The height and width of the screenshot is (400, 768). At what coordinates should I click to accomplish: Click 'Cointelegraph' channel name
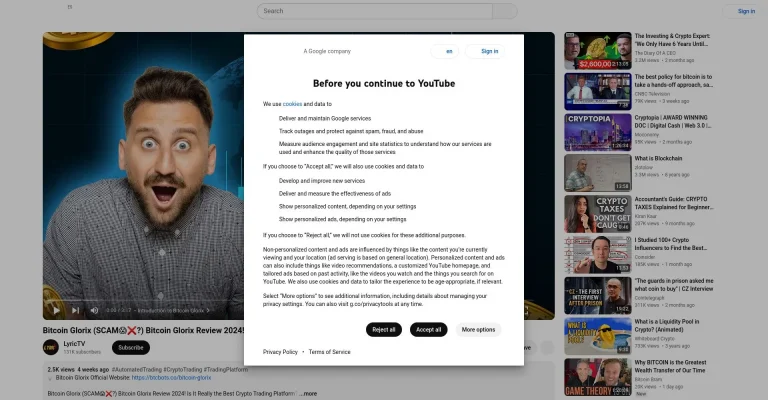pyautogui.click(x=649, y=298)
